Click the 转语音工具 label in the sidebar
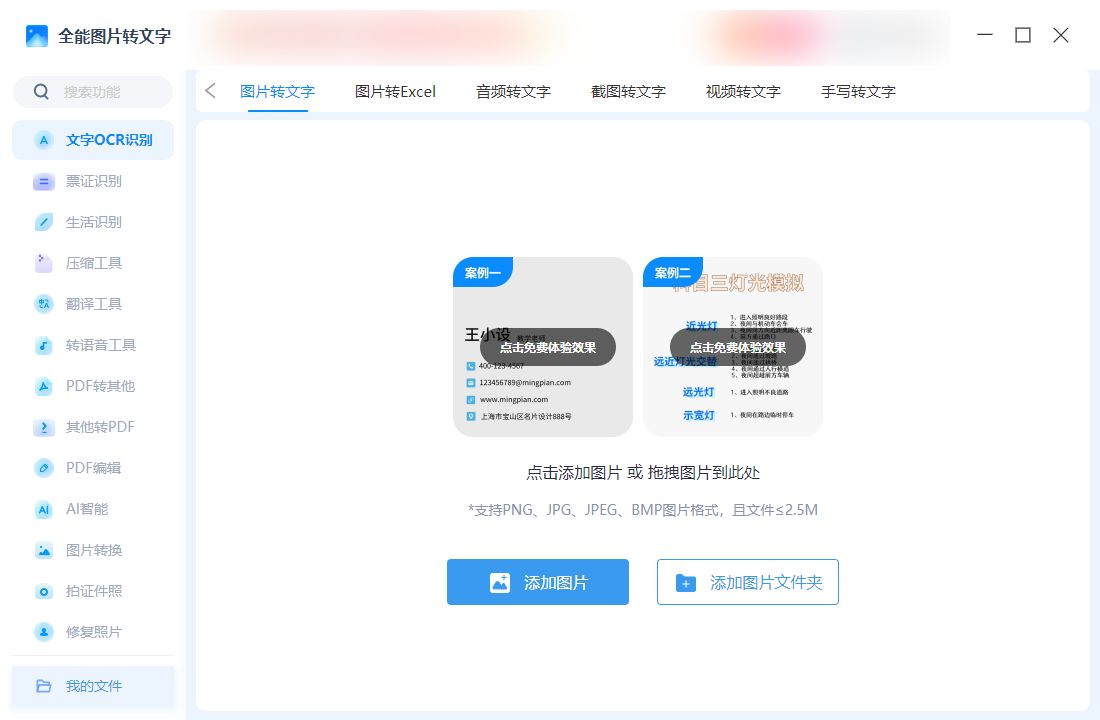This screenshot has width=1100, height=720. pyautogui.click(x=101, y=345)
